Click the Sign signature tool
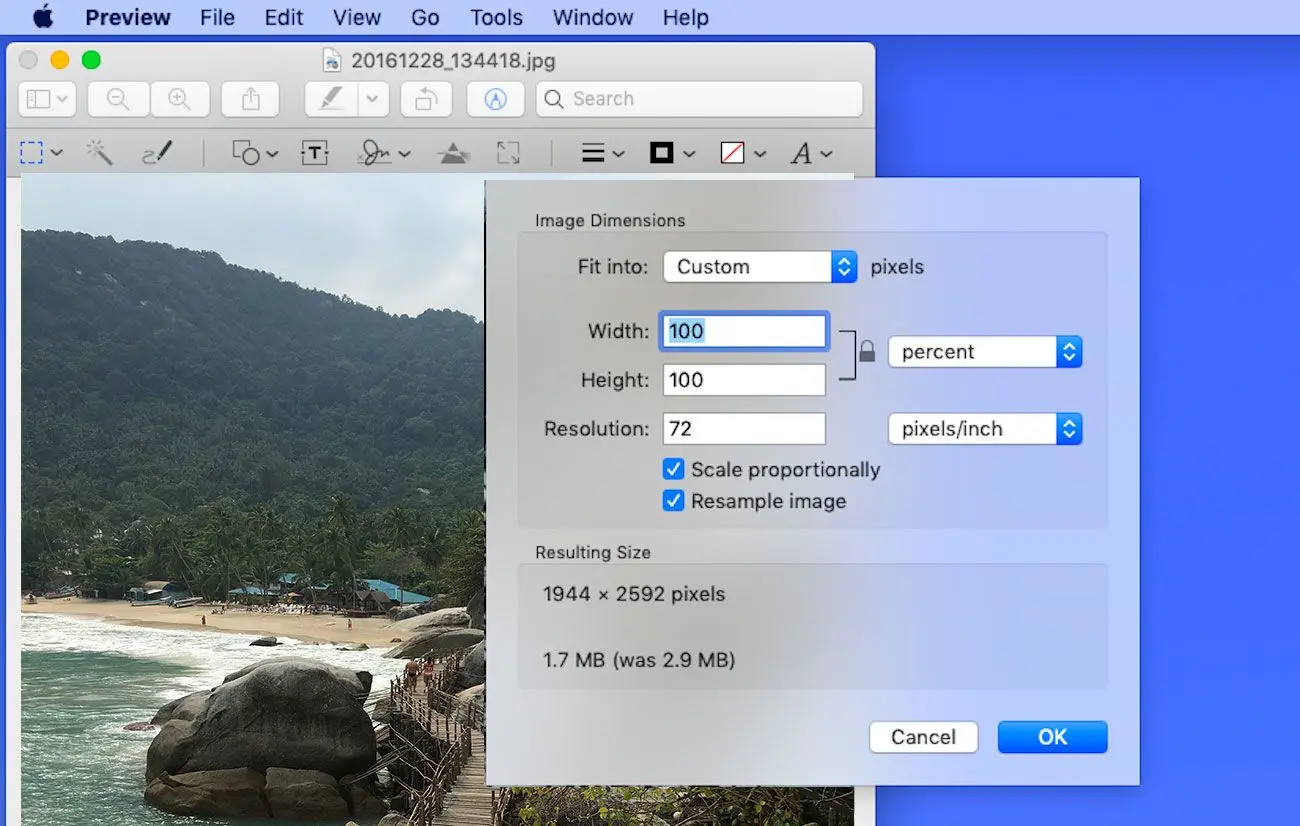The height and width of the screenshot is (826, 1300). tap(375, 153)
